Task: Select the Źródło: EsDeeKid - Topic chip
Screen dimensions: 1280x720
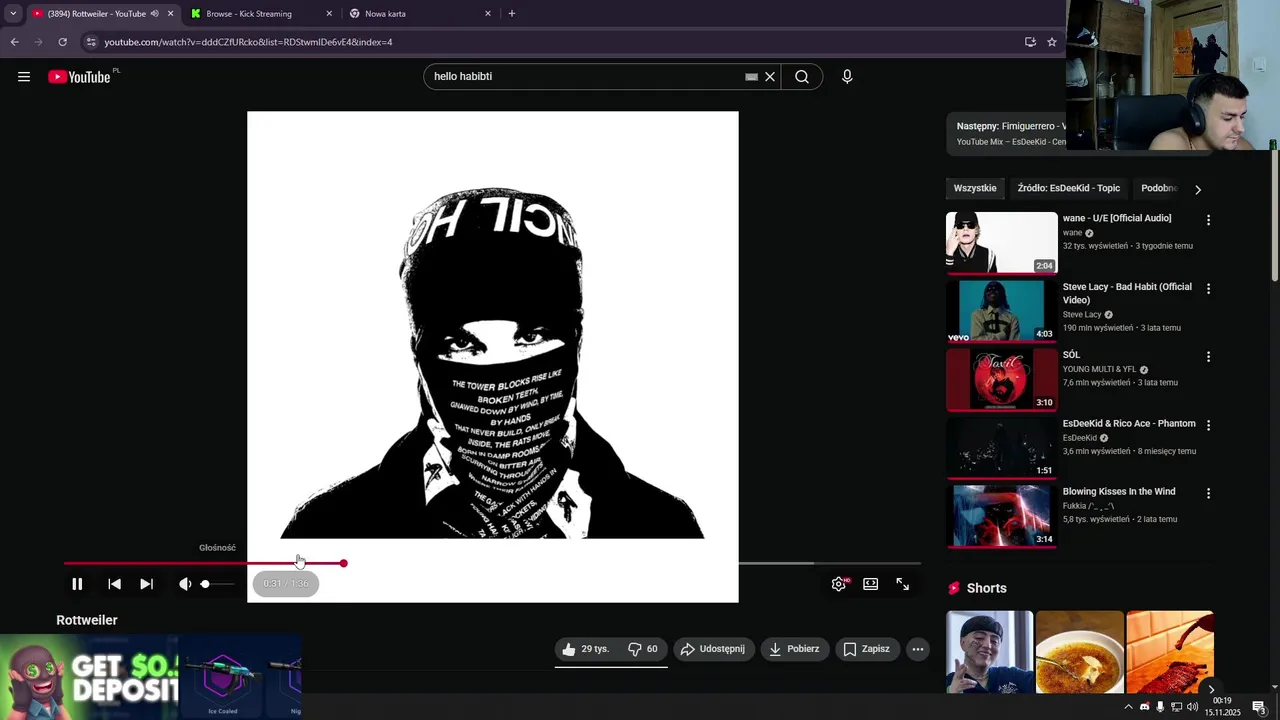Action: (x=1069, y=188)
